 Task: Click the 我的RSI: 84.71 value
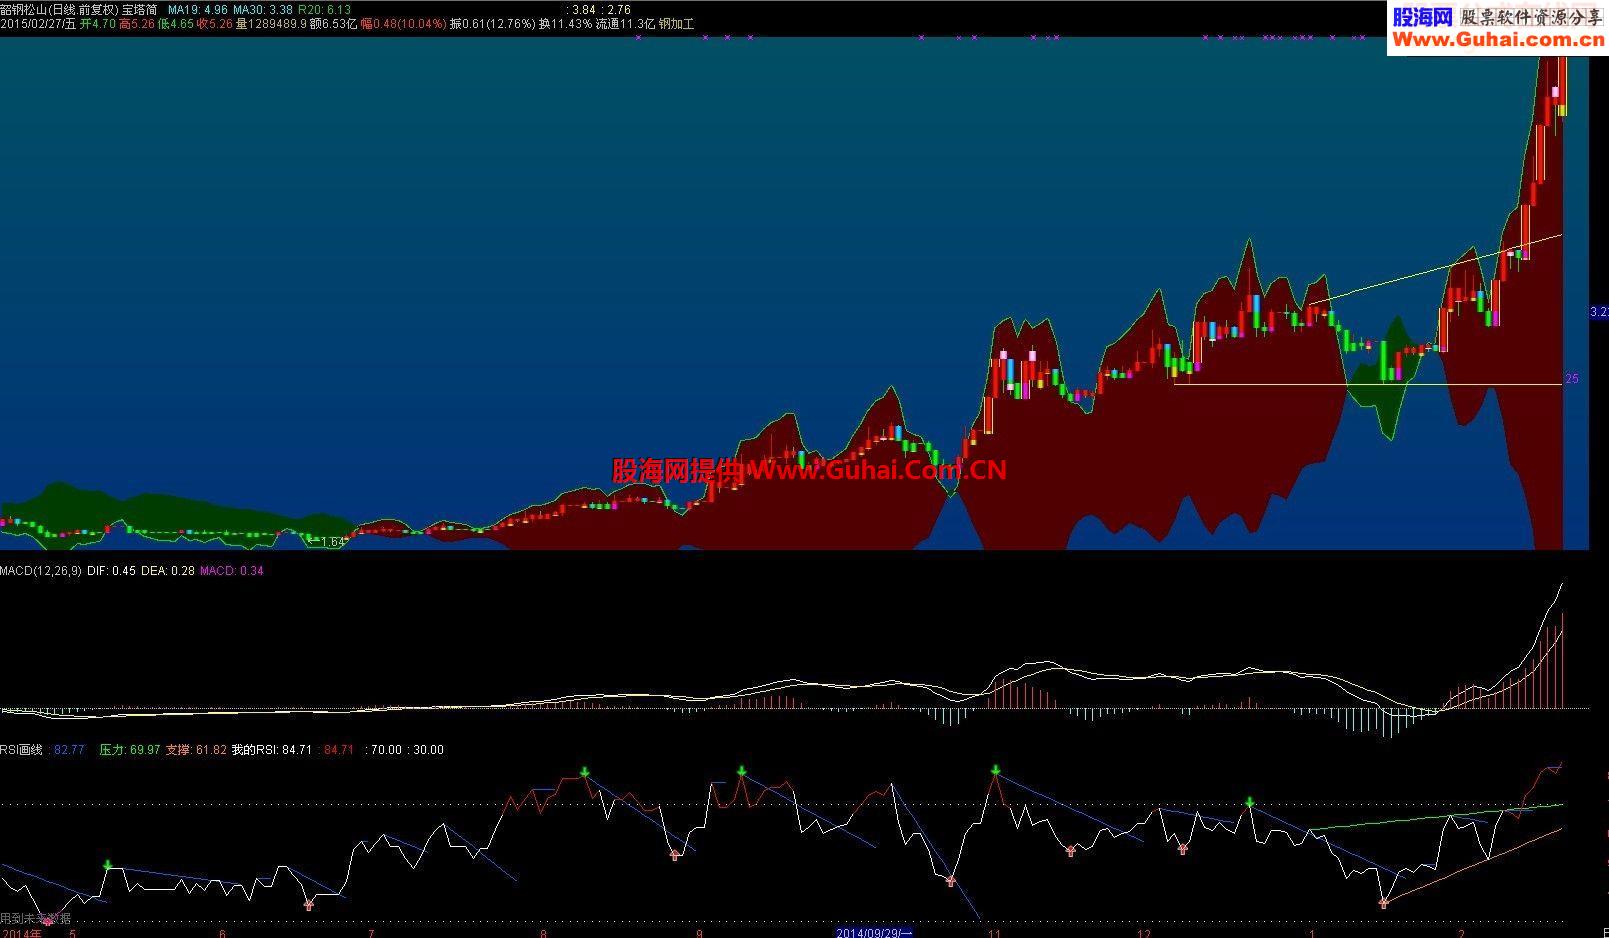click(272, 750)
